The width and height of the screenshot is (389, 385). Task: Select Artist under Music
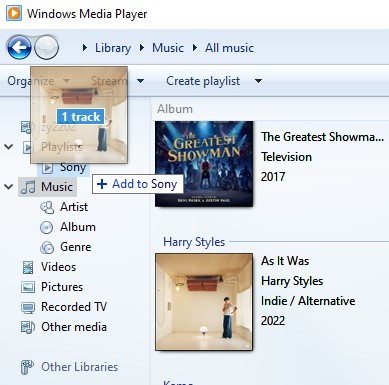tap(74, 207)
